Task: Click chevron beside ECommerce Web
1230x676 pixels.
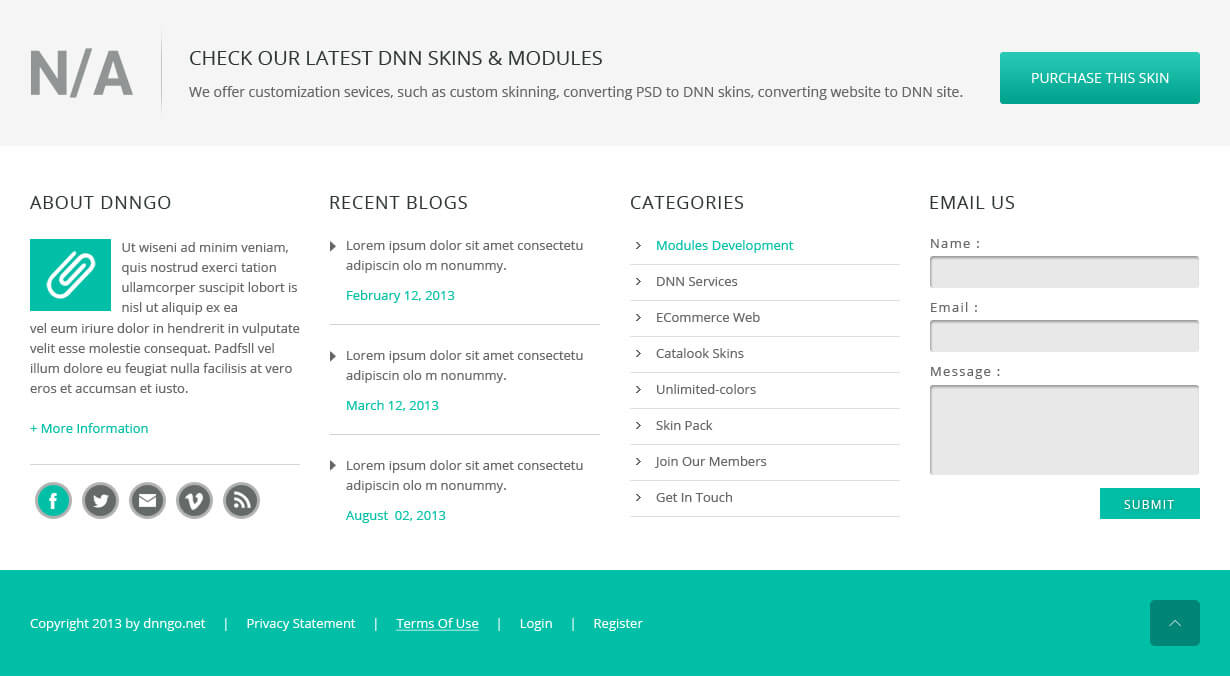Action: pyautogui.click(x=638, y=317)
